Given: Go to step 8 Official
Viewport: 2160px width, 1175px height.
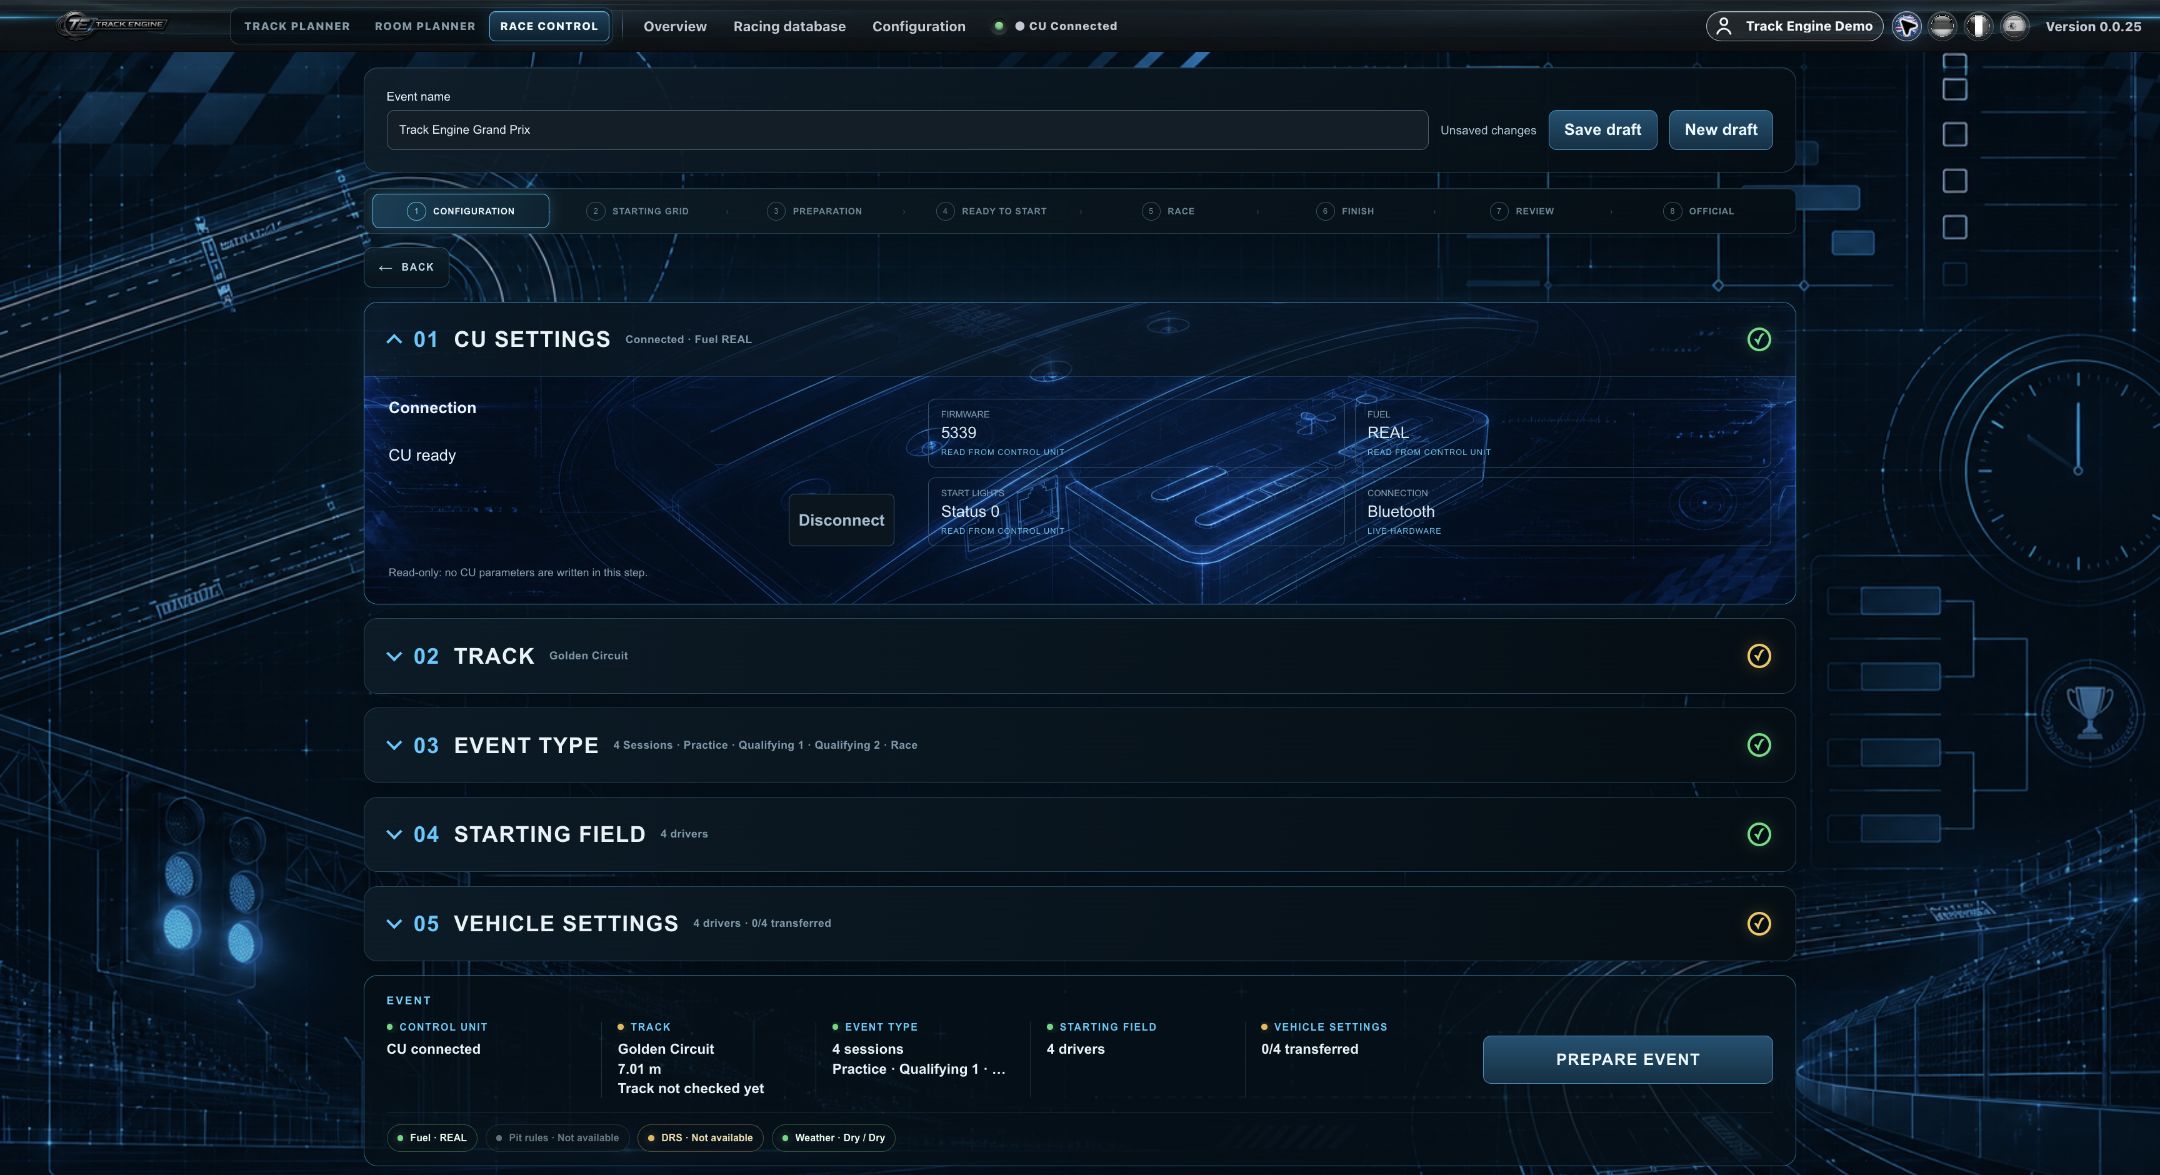Looking at the screenshot, I should click(x=1699, y=211).
